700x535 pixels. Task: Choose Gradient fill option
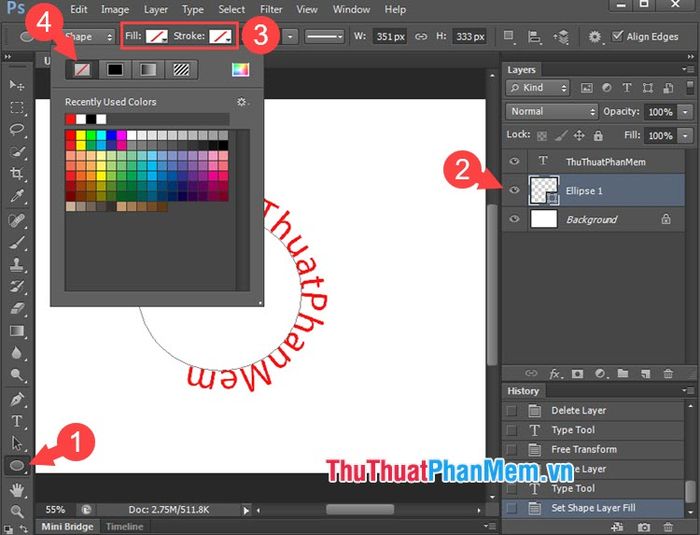148,70
